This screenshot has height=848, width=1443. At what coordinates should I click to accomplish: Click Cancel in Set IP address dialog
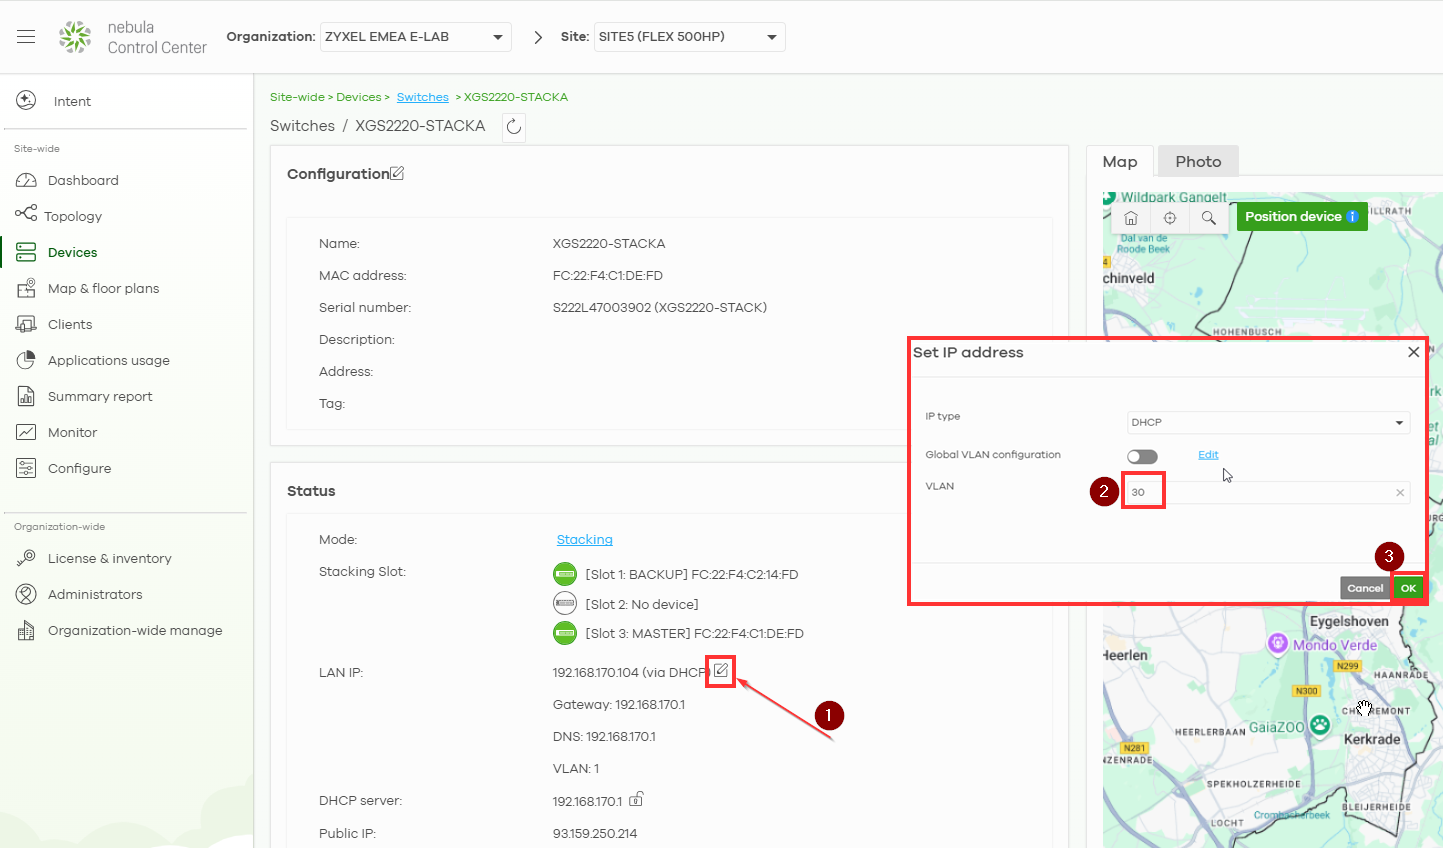click(x=1365, y=588)
